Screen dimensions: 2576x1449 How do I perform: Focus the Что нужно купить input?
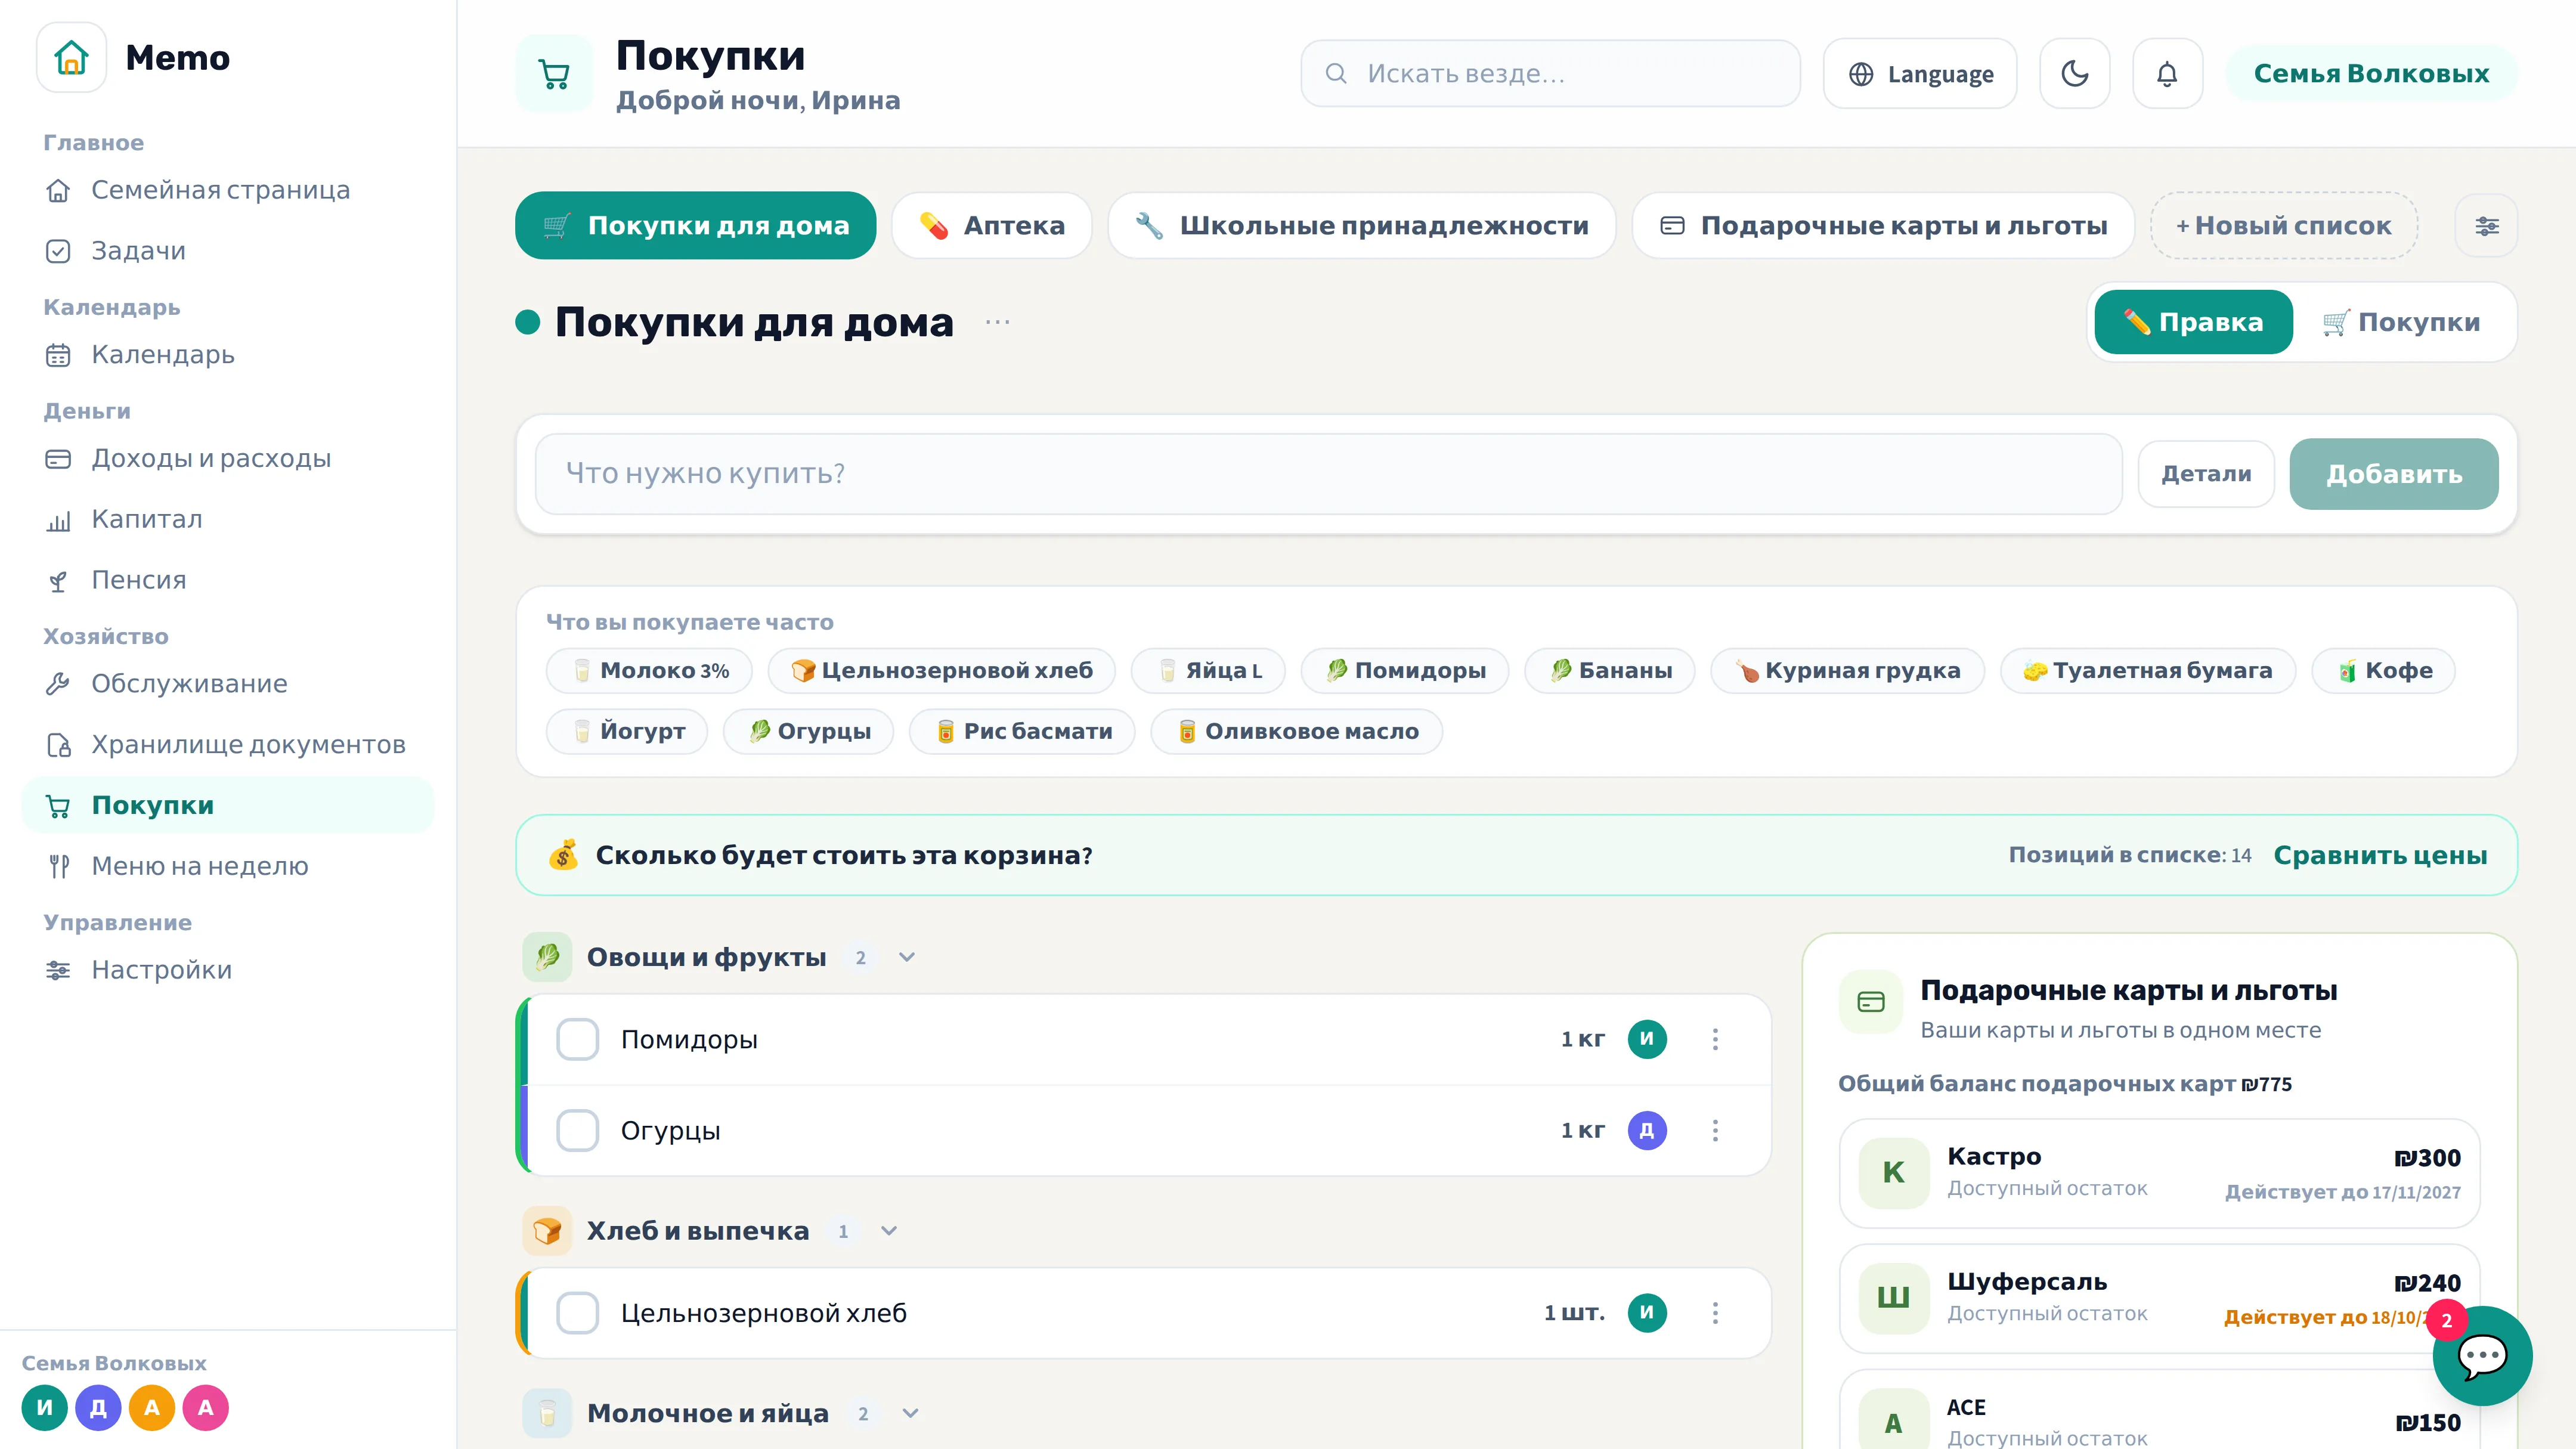(1328, 474)
